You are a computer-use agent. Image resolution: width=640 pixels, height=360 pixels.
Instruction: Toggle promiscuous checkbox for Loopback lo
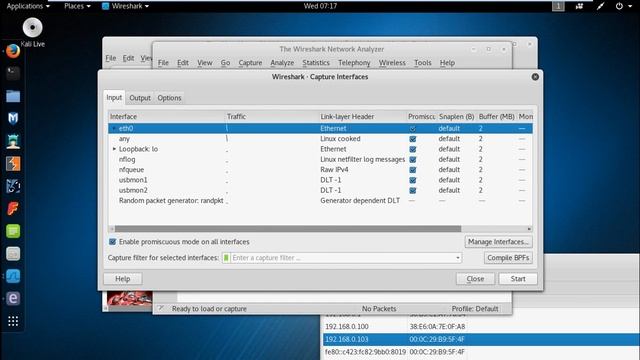413,149
